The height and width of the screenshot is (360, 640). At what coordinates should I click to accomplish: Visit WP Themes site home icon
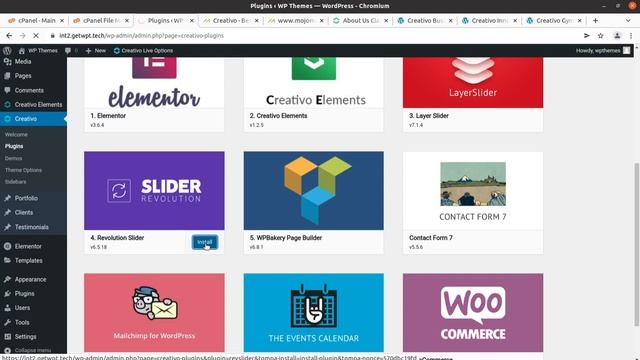(x=22, y=51)
